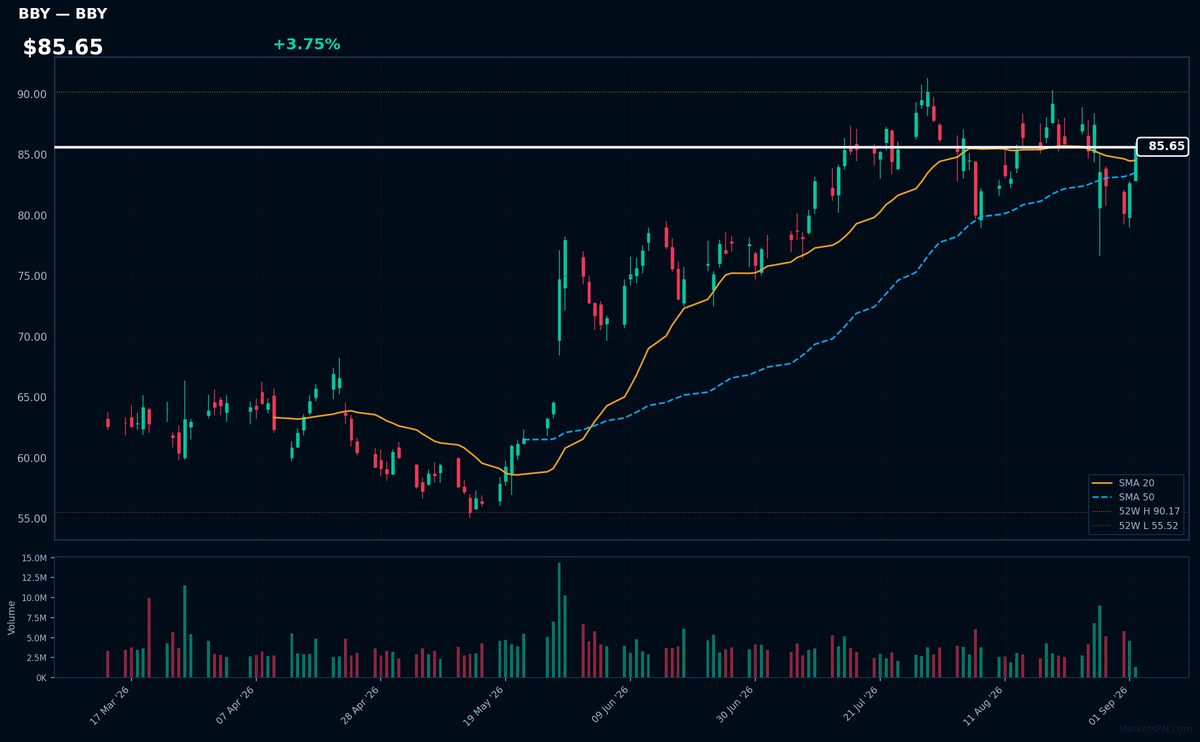Click the 85.65 price tag on the right edge
The image size is (1200, 742).
click(x=1162, y=147)
